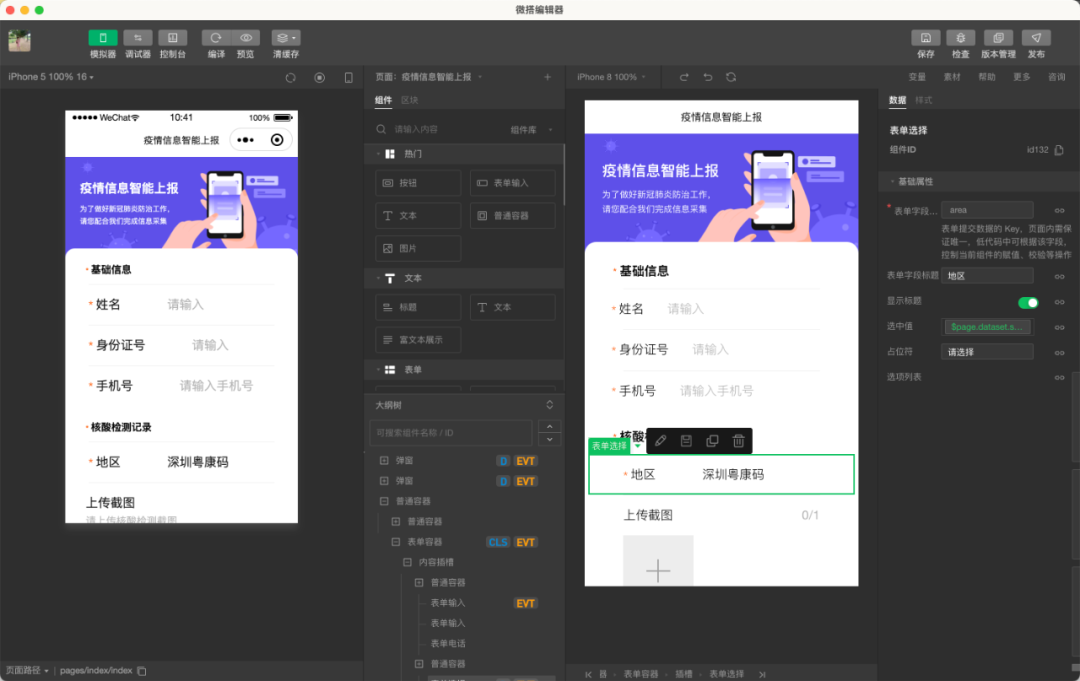
Task: Select the 表单电话 row in outline tree
Action: [x=448, y=644]
